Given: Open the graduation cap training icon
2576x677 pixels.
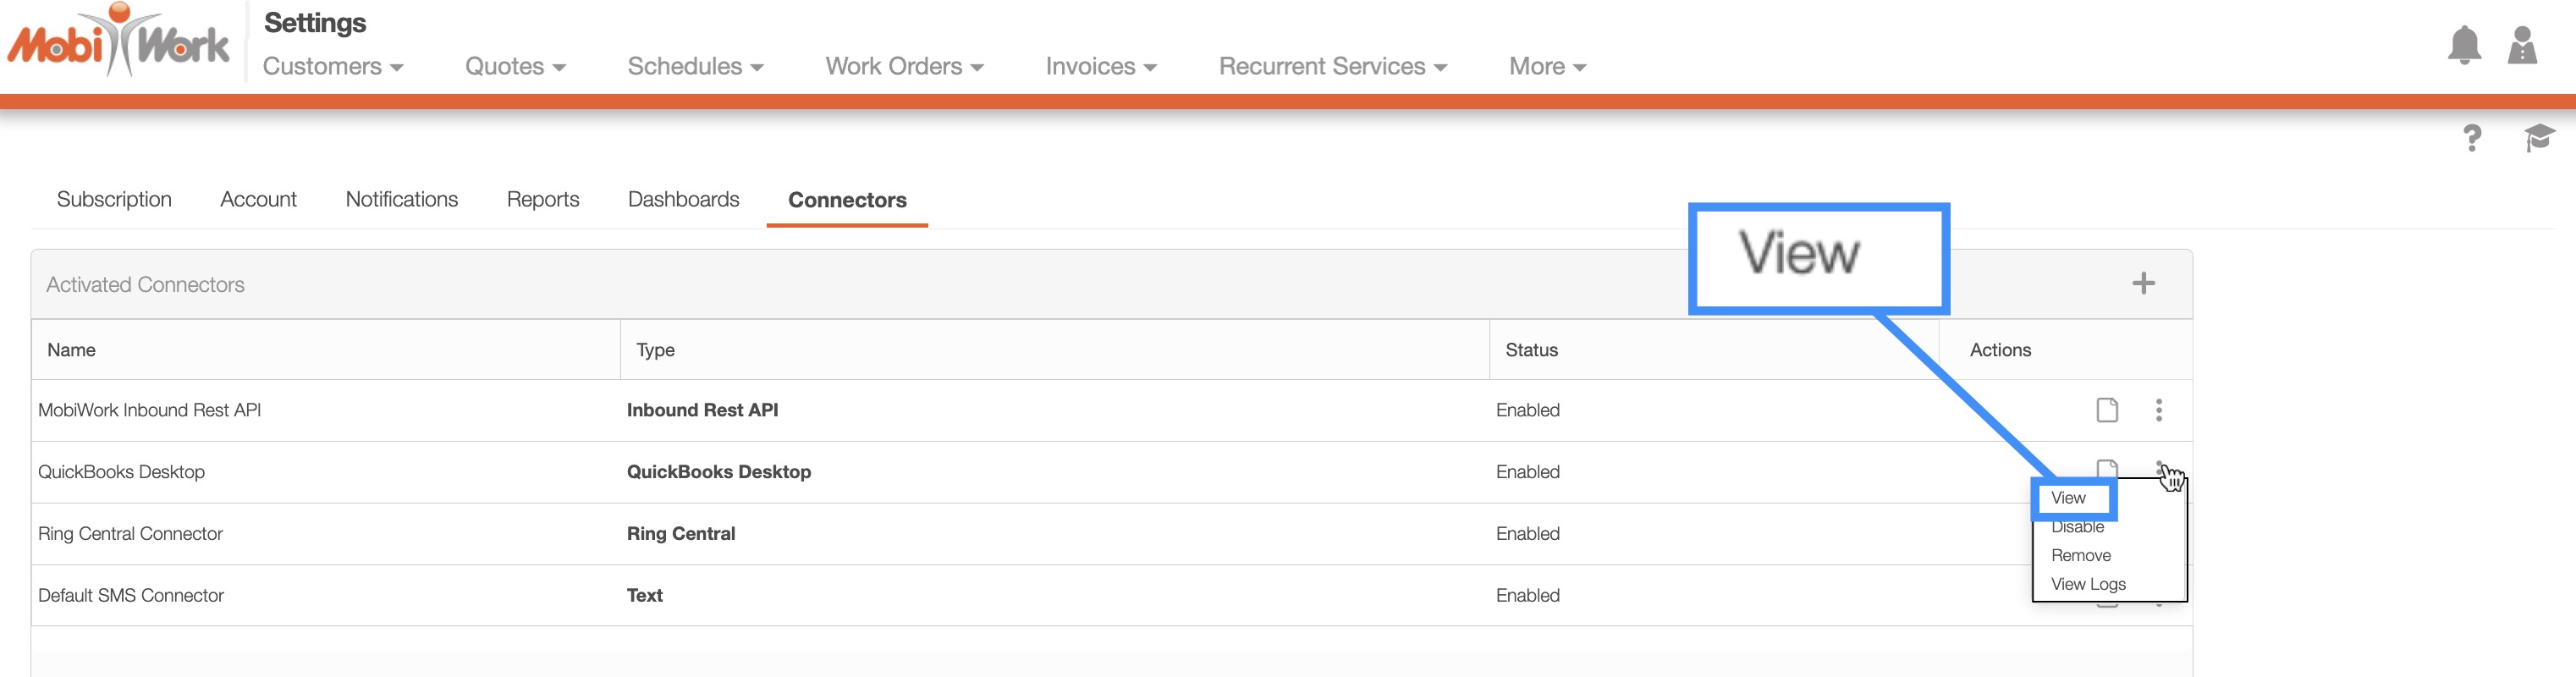Looking at the screenshot, I should point(2538,138).
